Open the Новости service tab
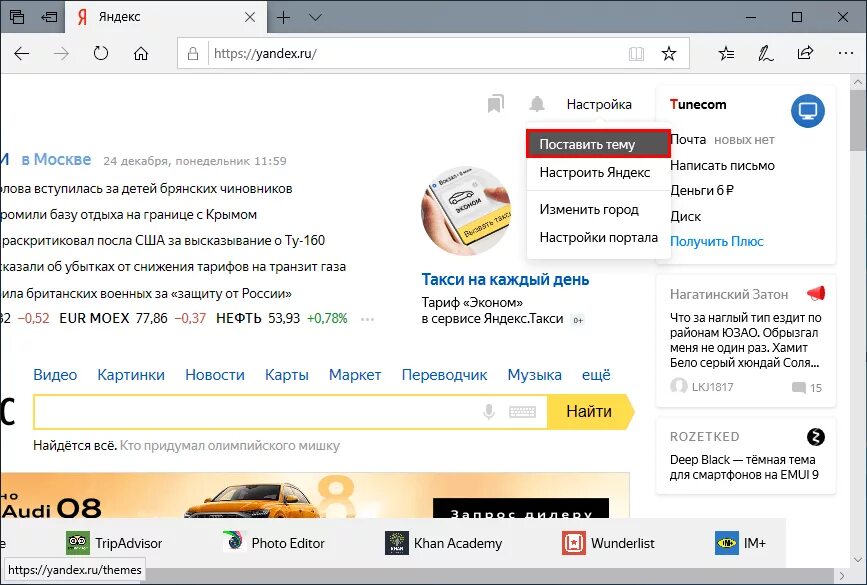This screenshot has width=867, height=585. pyautogui.click(x=215, y=375)
